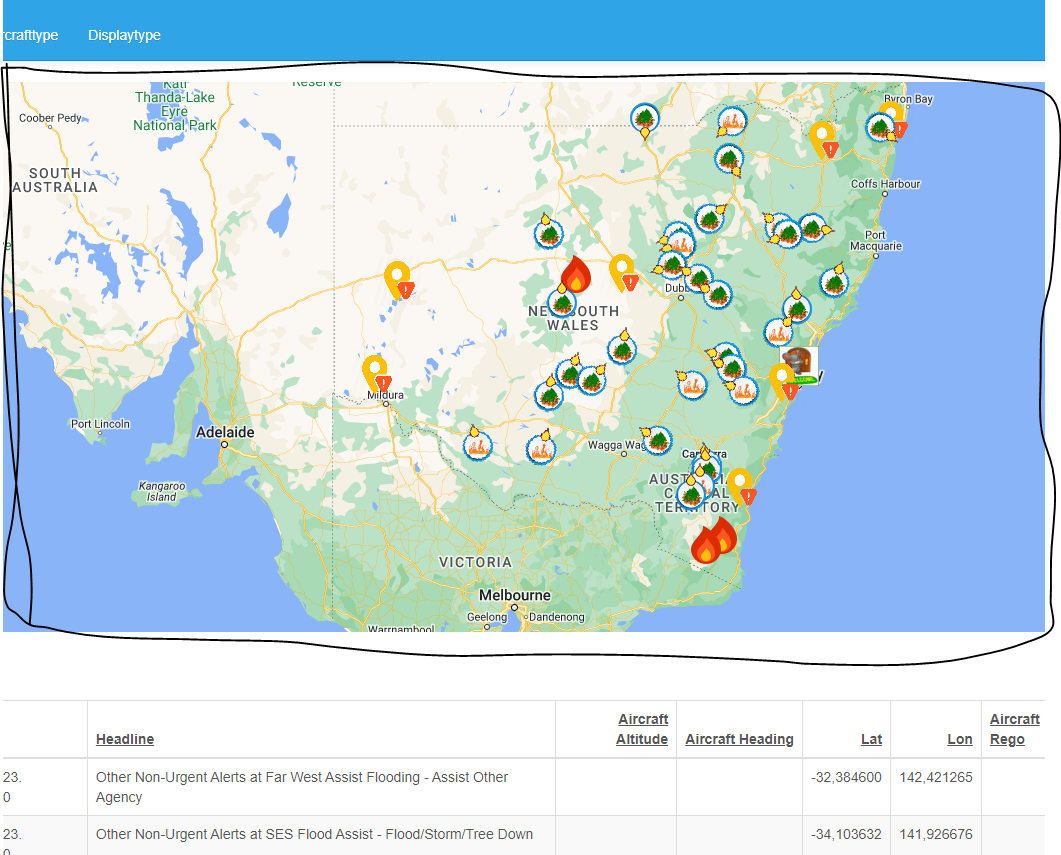Screen dimensions: 1061x855
Task: Sort table by Headline column
Action: [x=125, y=739]
